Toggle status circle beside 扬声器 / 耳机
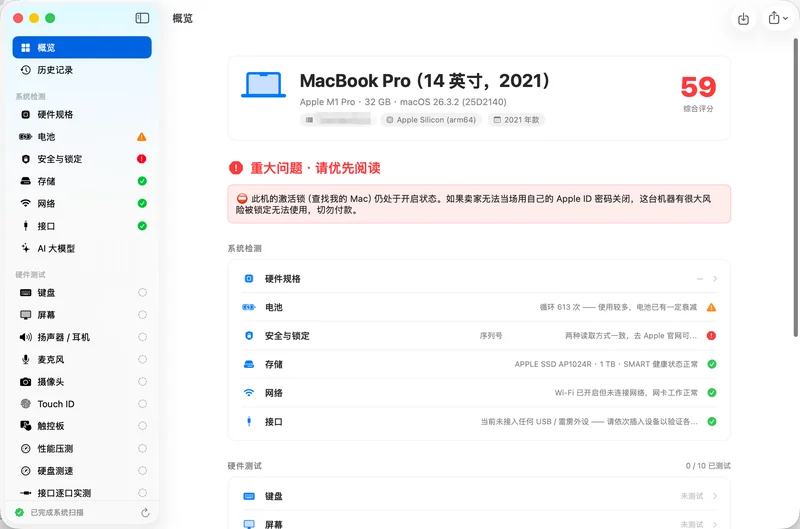The image size is (800, 529). pos(142,337)
